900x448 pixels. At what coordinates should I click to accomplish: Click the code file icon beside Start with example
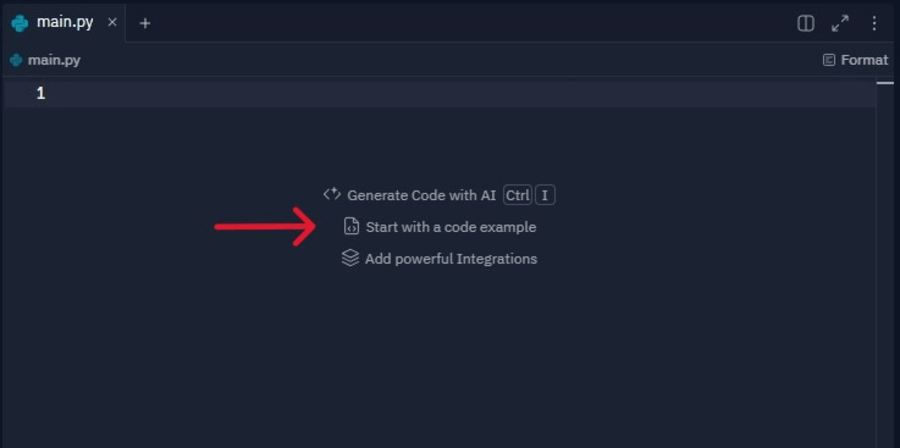[351, 227]
